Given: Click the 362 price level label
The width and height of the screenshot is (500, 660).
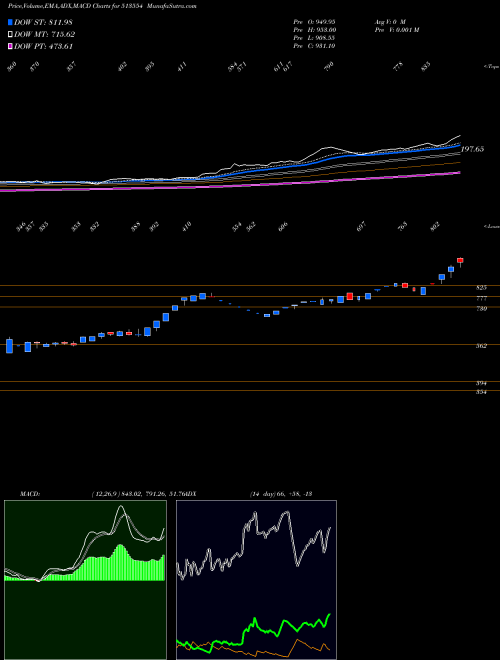Looking at the screenshot, I should (x=481, y=346).
